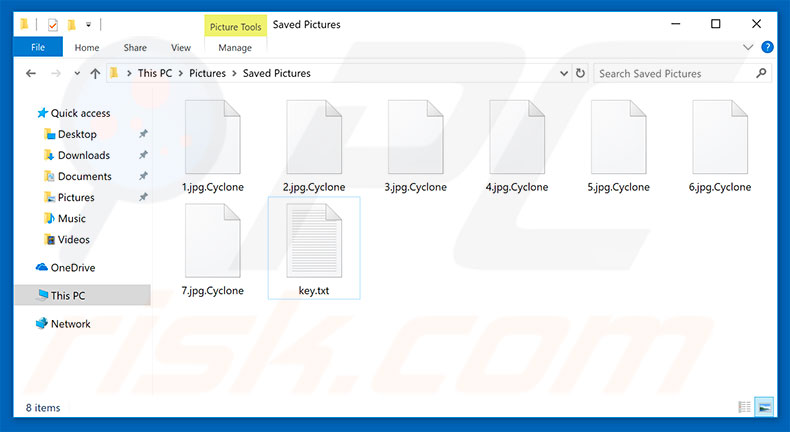The image size is (790, 432).
Task: Select This PC in navigation pane
Action: point(83,295)
